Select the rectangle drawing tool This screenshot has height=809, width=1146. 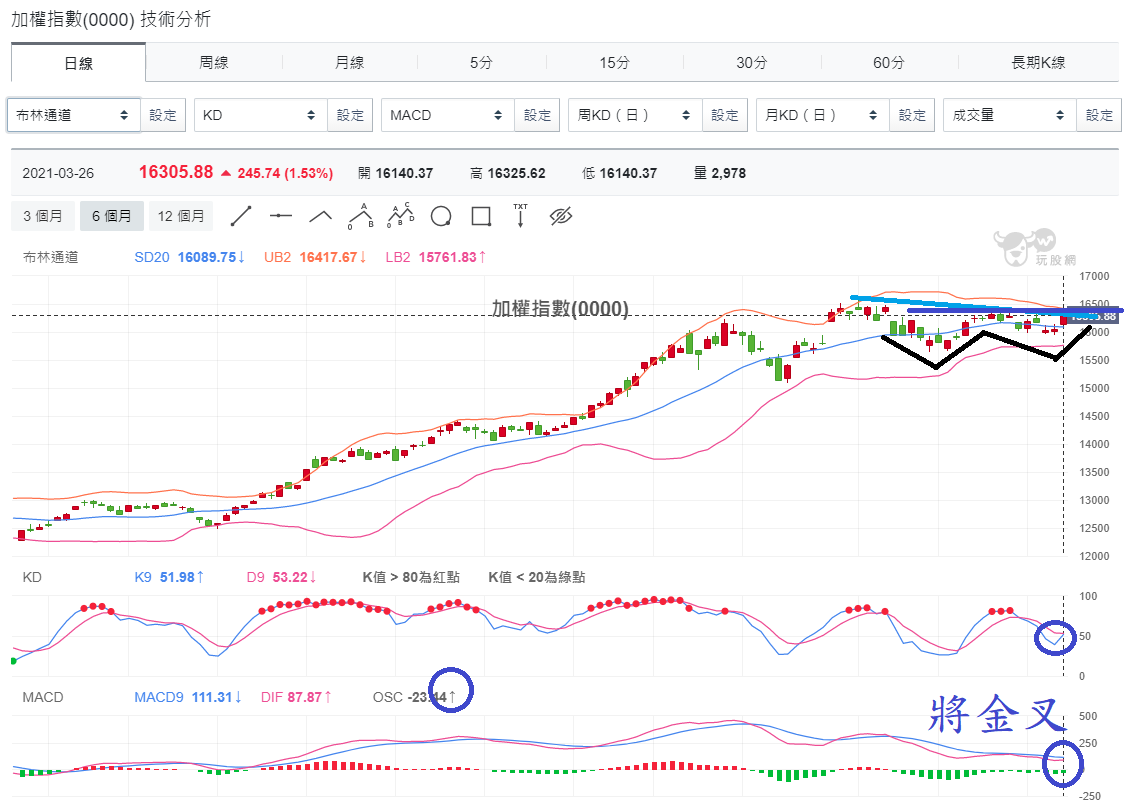click(x=481, y=216)
